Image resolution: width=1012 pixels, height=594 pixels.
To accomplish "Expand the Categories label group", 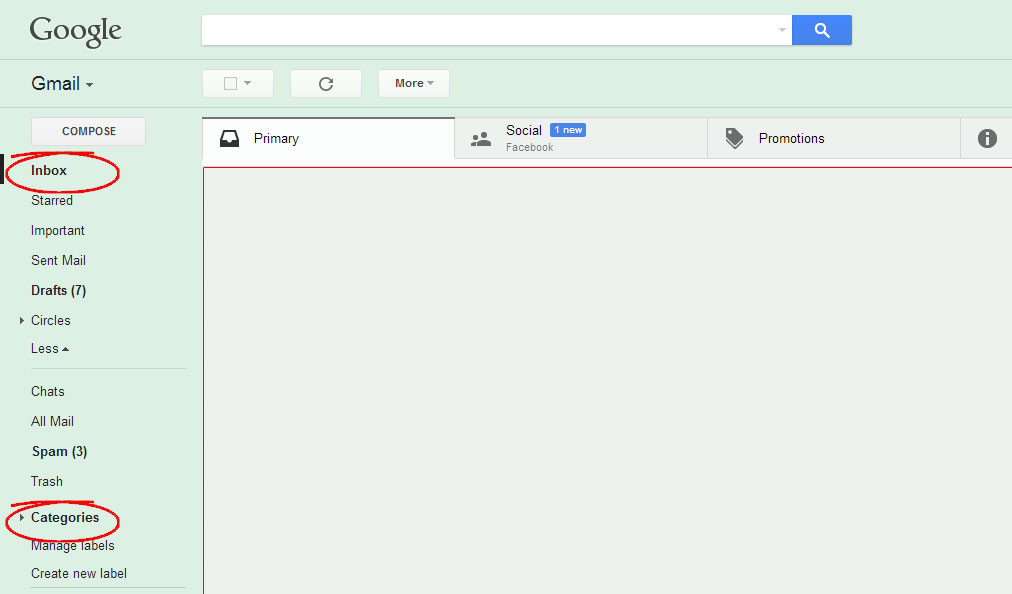I will 21,518.
